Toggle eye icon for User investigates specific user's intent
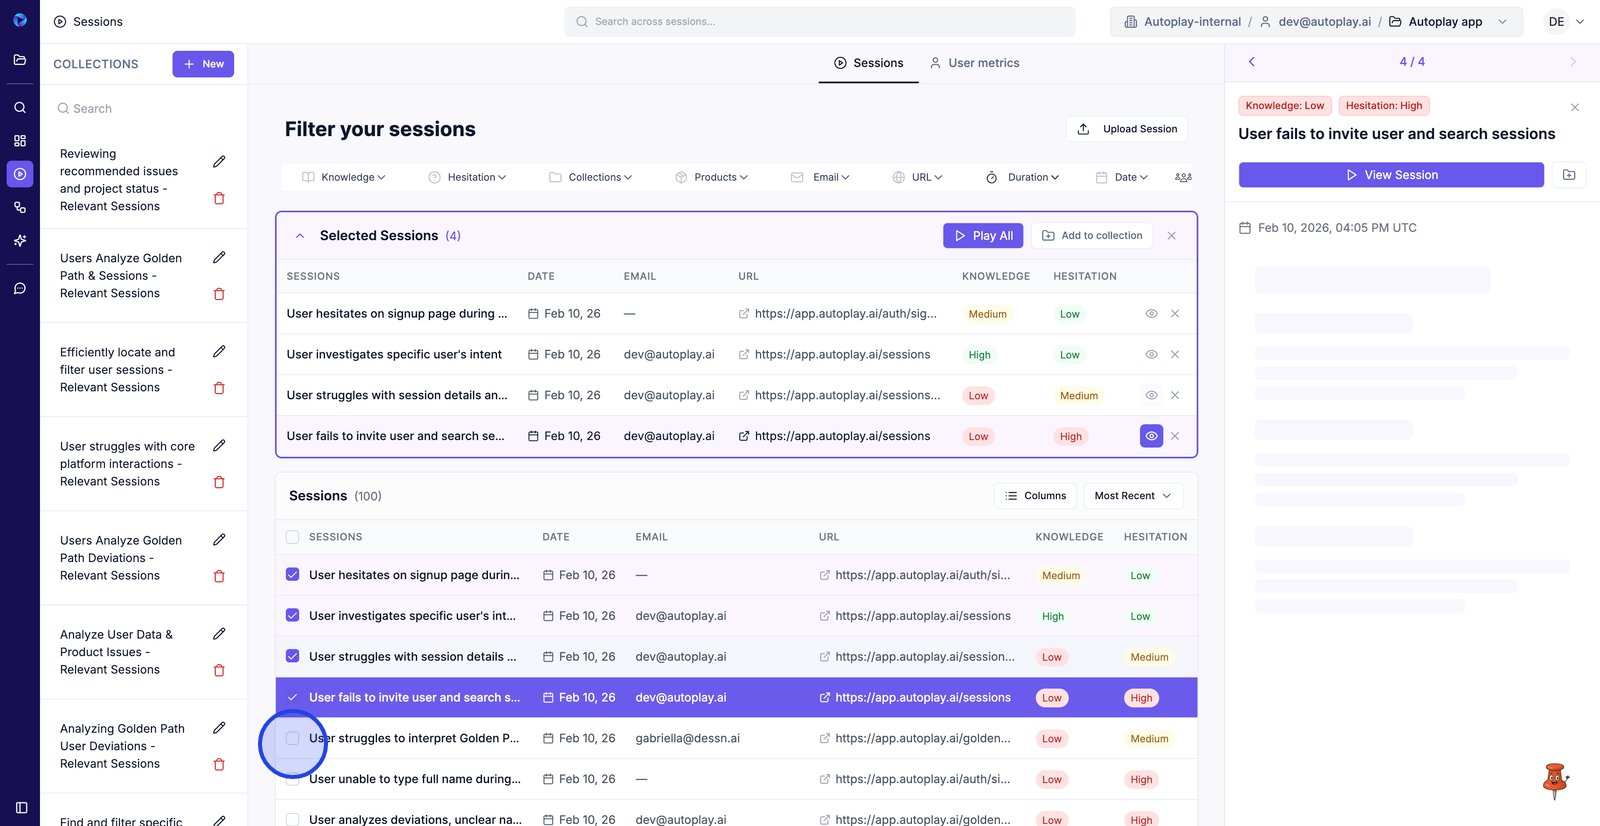This screenshot has width=1600, height=826. pyautogui.click(x=1151, y=355)
